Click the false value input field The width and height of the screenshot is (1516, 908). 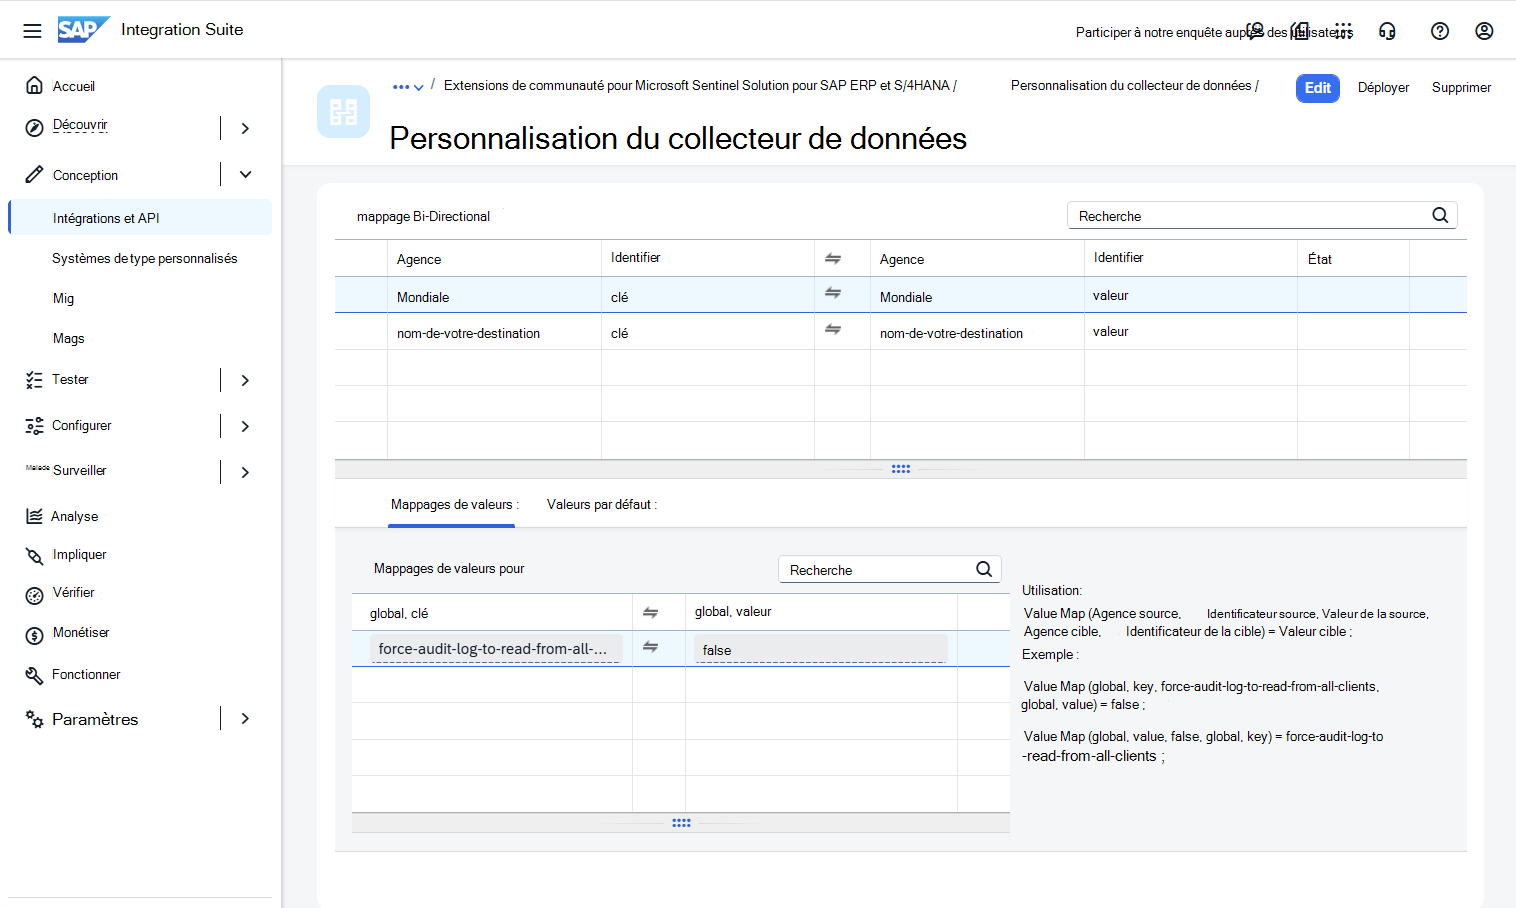point(820,649)
